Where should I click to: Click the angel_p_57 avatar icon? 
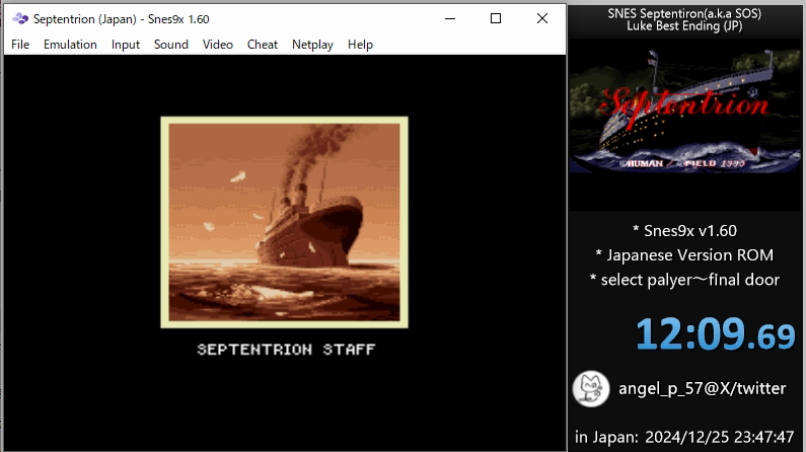coord(591,389)
